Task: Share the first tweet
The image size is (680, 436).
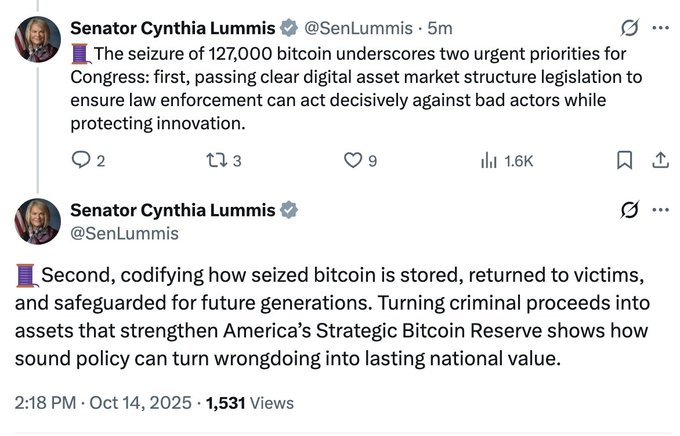Action: (659, 160)
